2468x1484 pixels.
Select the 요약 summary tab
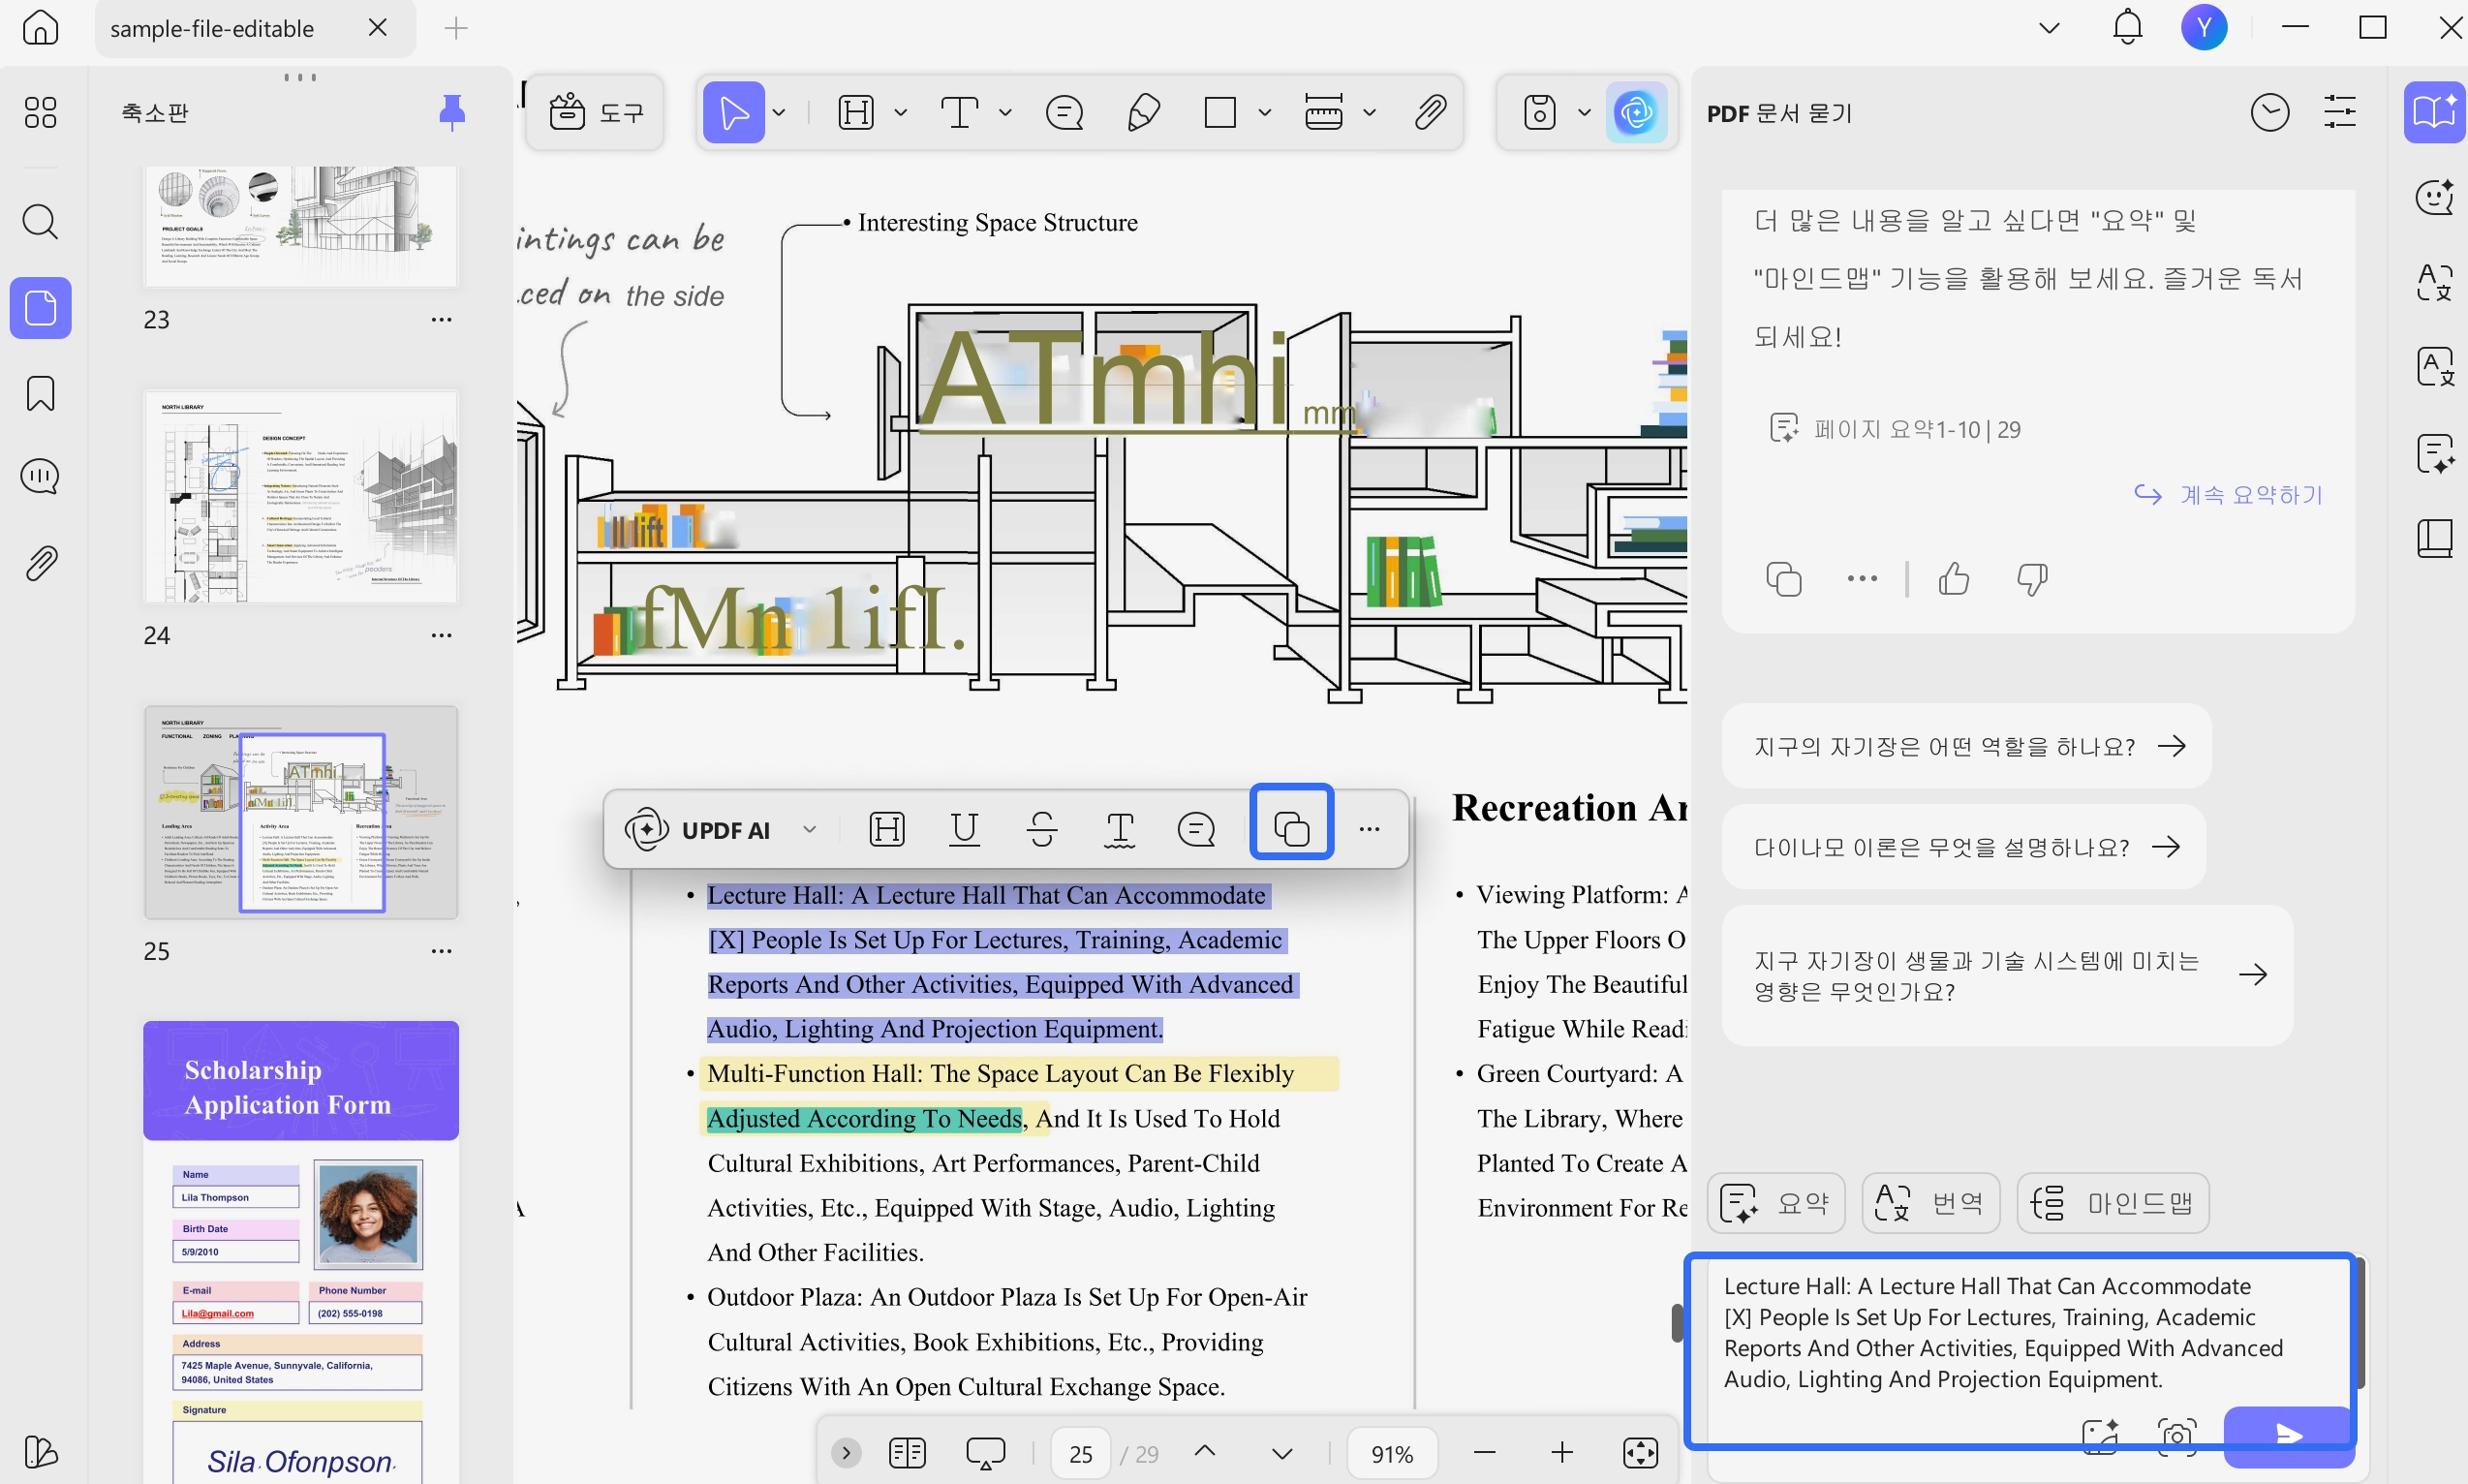coord(1776,1202)
